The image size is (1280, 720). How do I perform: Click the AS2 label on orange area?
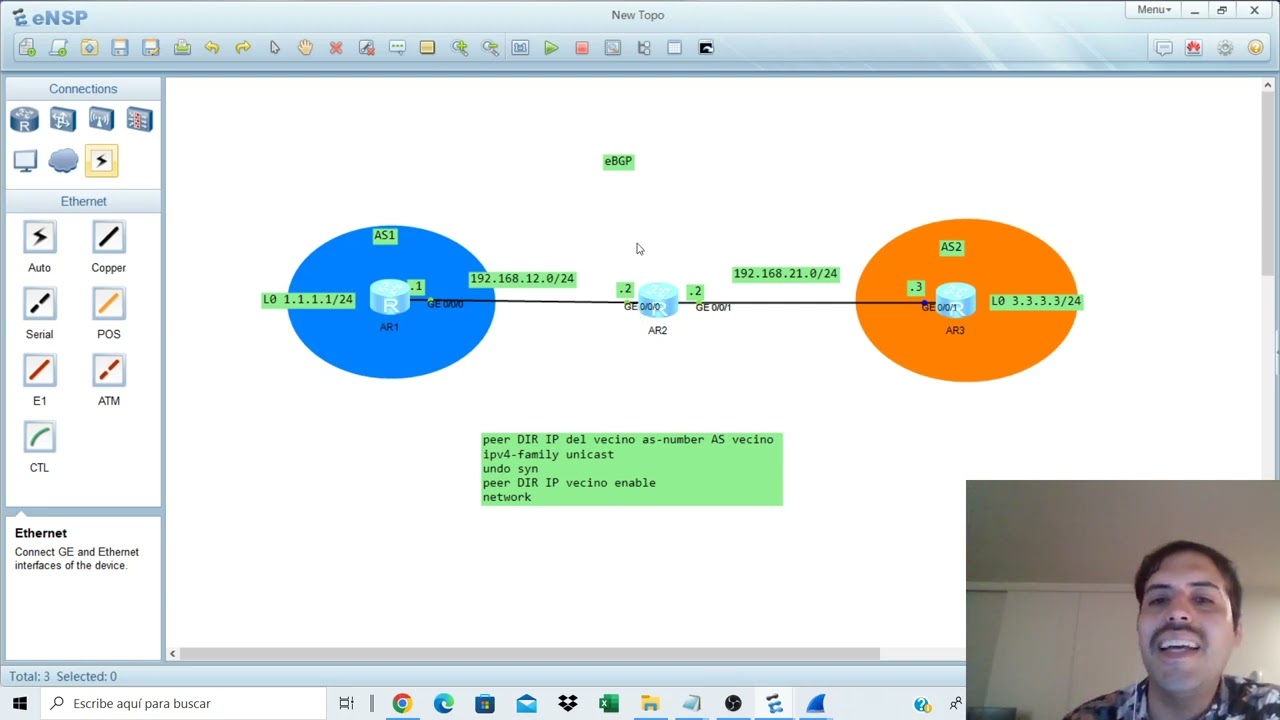pyautogui.click(x=951, y=247)
